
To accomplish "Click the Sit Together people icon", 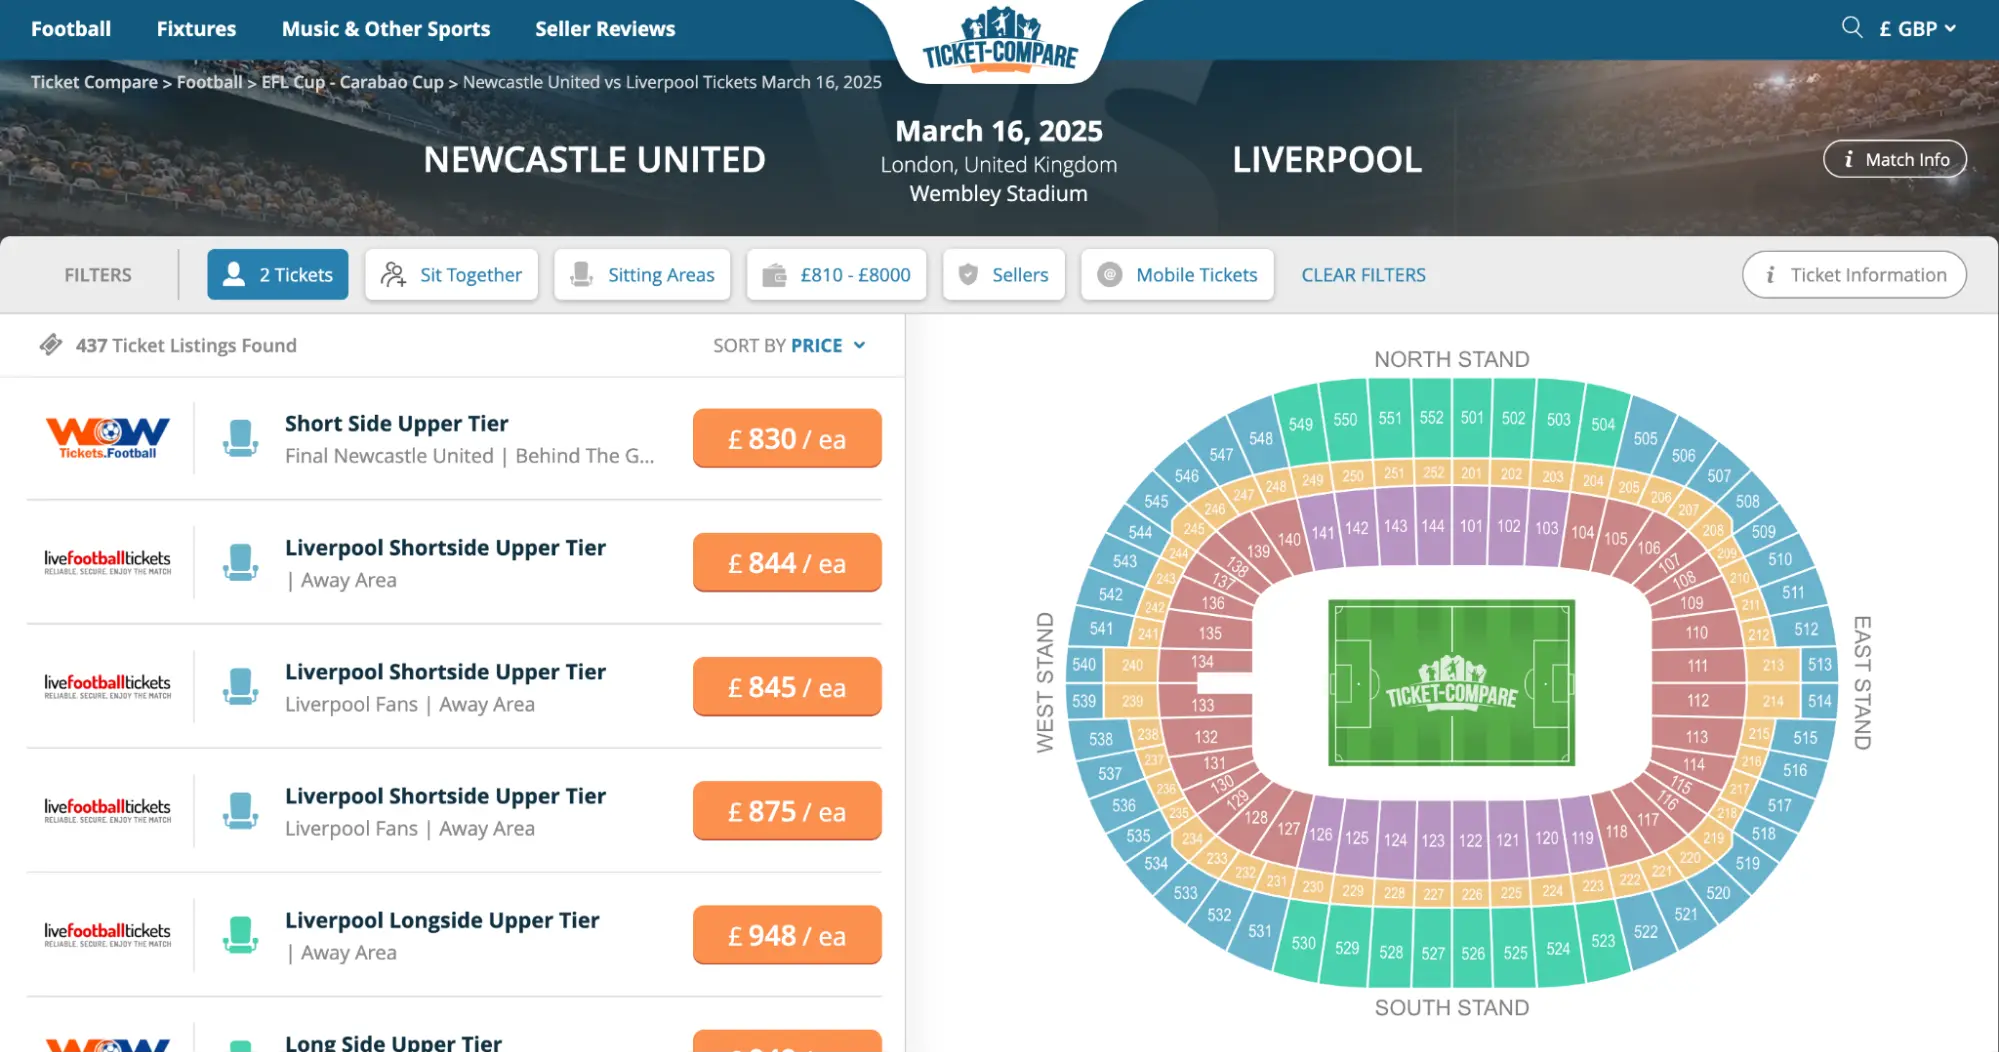I will [394, 274].
